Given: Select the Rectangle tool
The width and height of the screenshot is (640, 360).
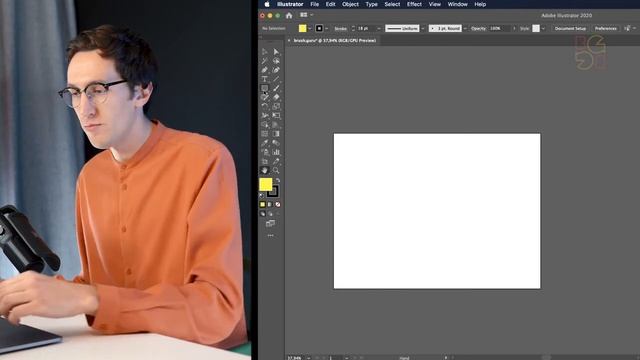Looking at the screenshot, I should [x=264, y=88].
